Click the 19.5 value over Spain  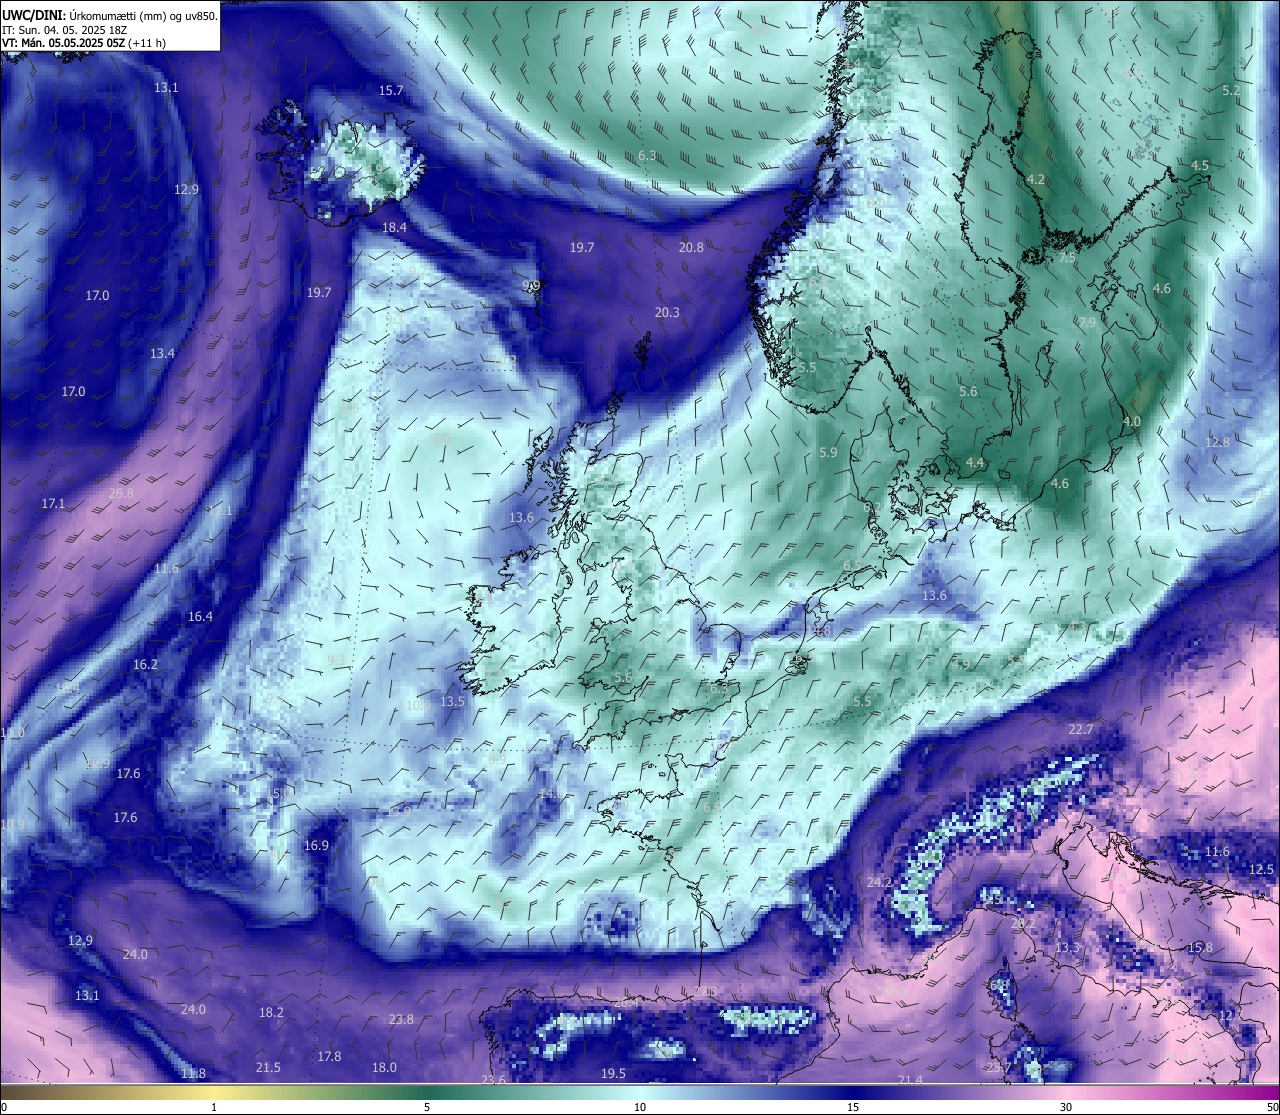(613, 1074)
